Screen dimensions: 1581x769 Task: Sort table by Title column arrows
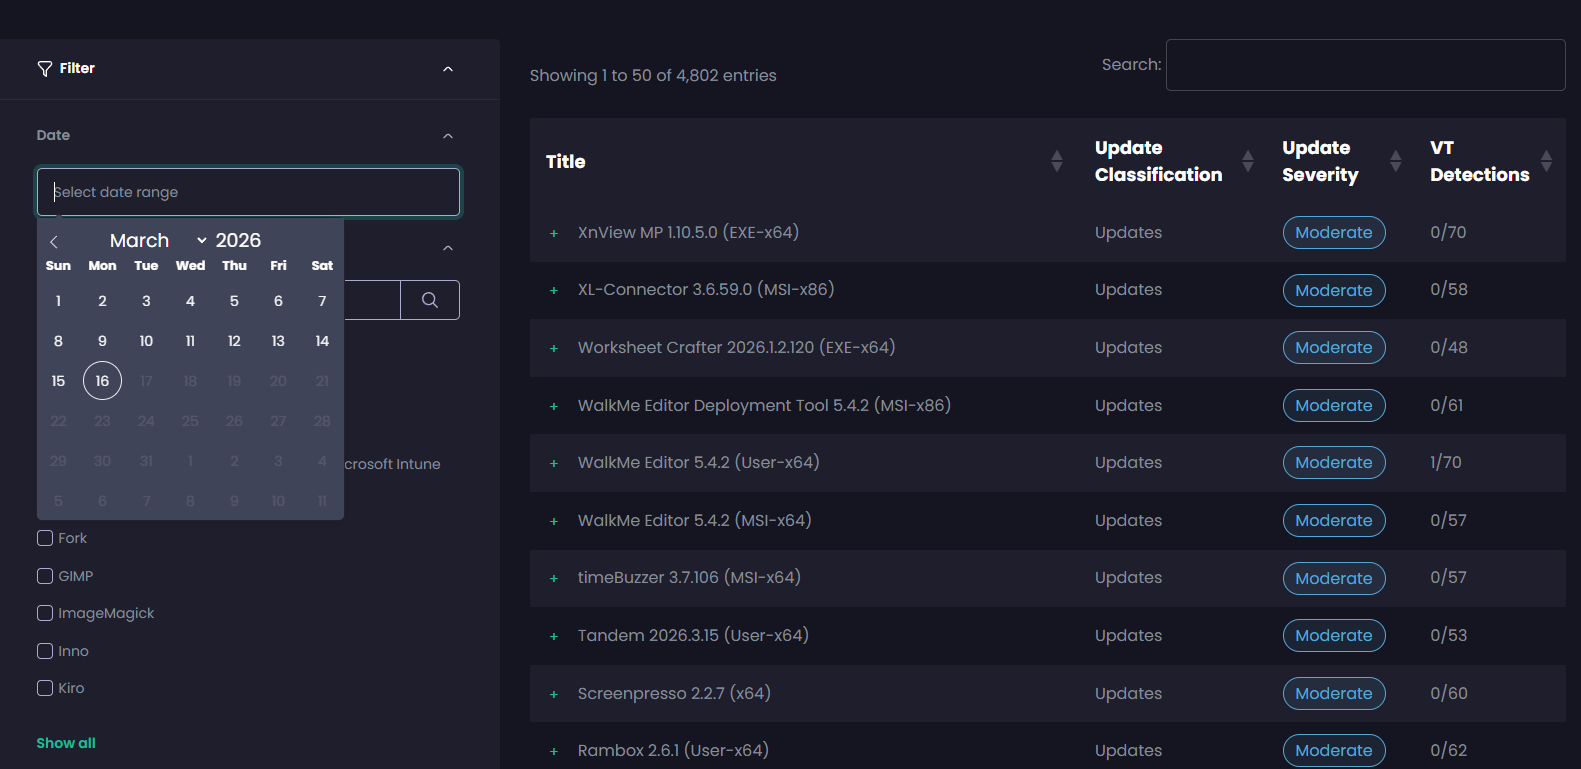pyautogui.click(x=1056, y=161)
